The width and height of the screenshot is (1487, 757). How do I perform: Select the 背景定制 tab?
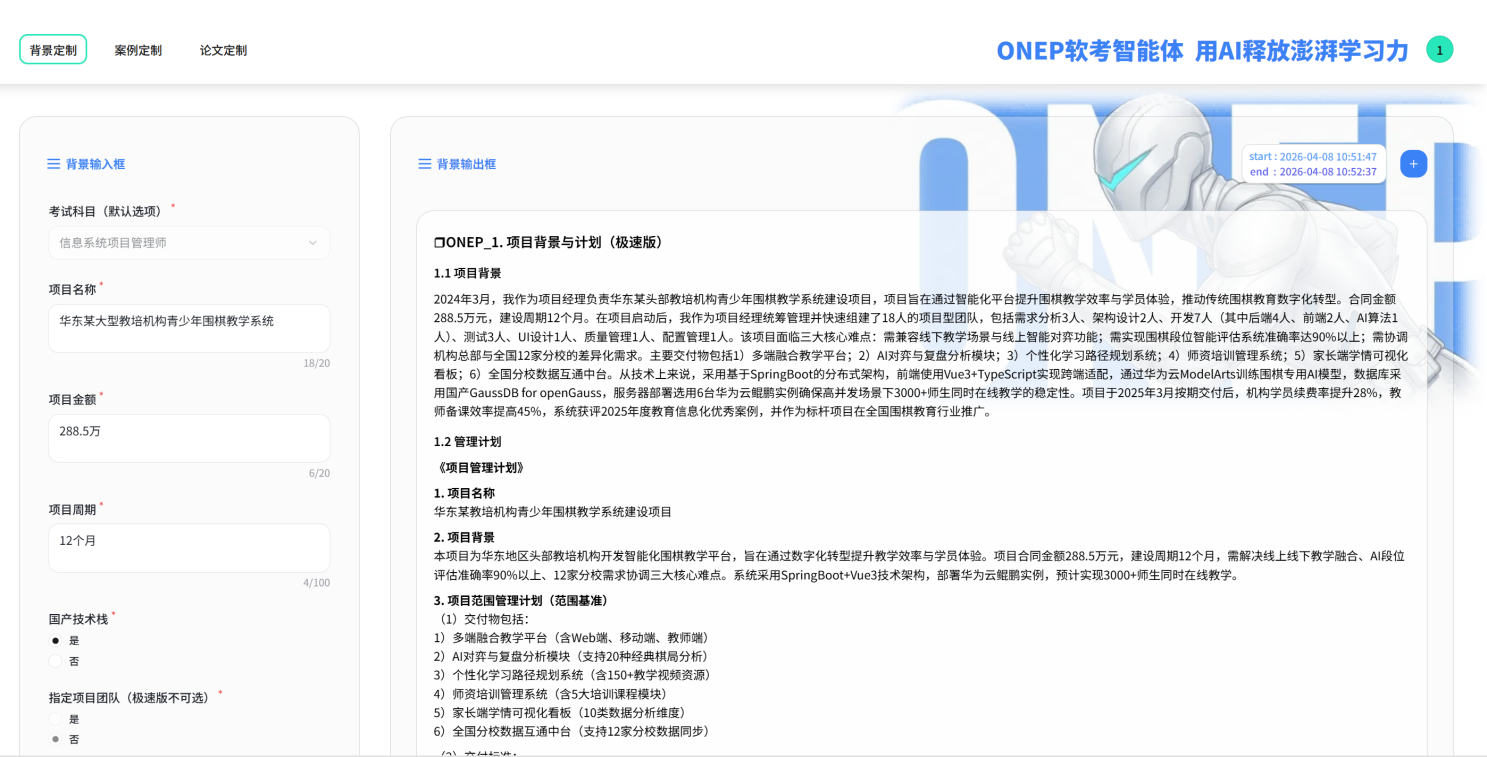click(52, 48)
